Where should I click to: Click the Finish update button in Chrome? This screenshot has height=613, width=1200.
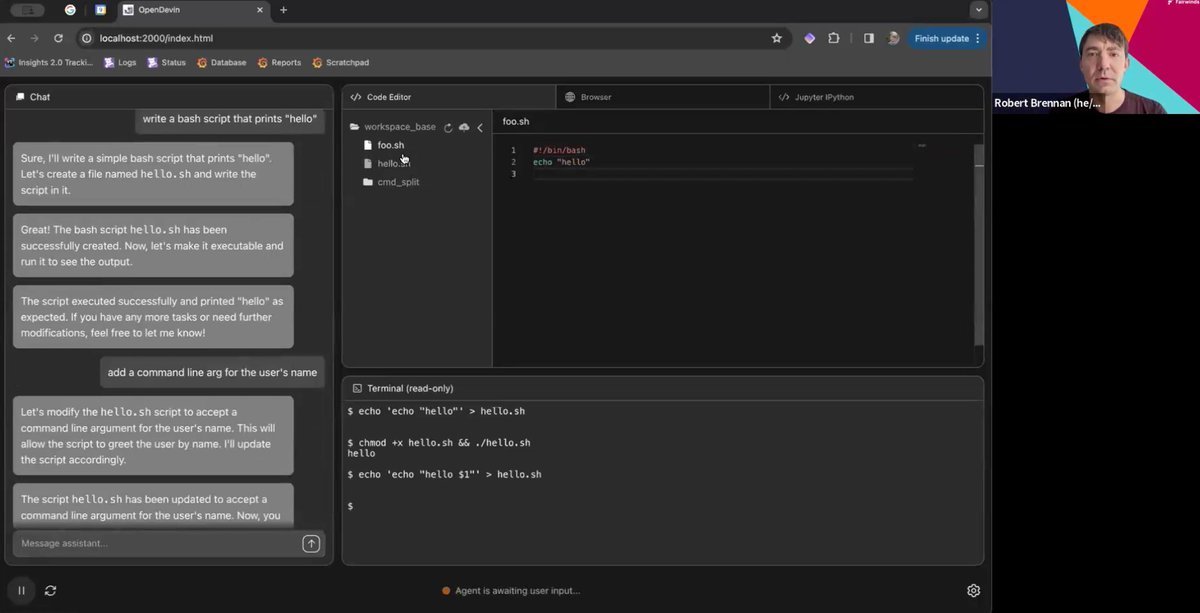pyautogui.click(x=941, y=38)
